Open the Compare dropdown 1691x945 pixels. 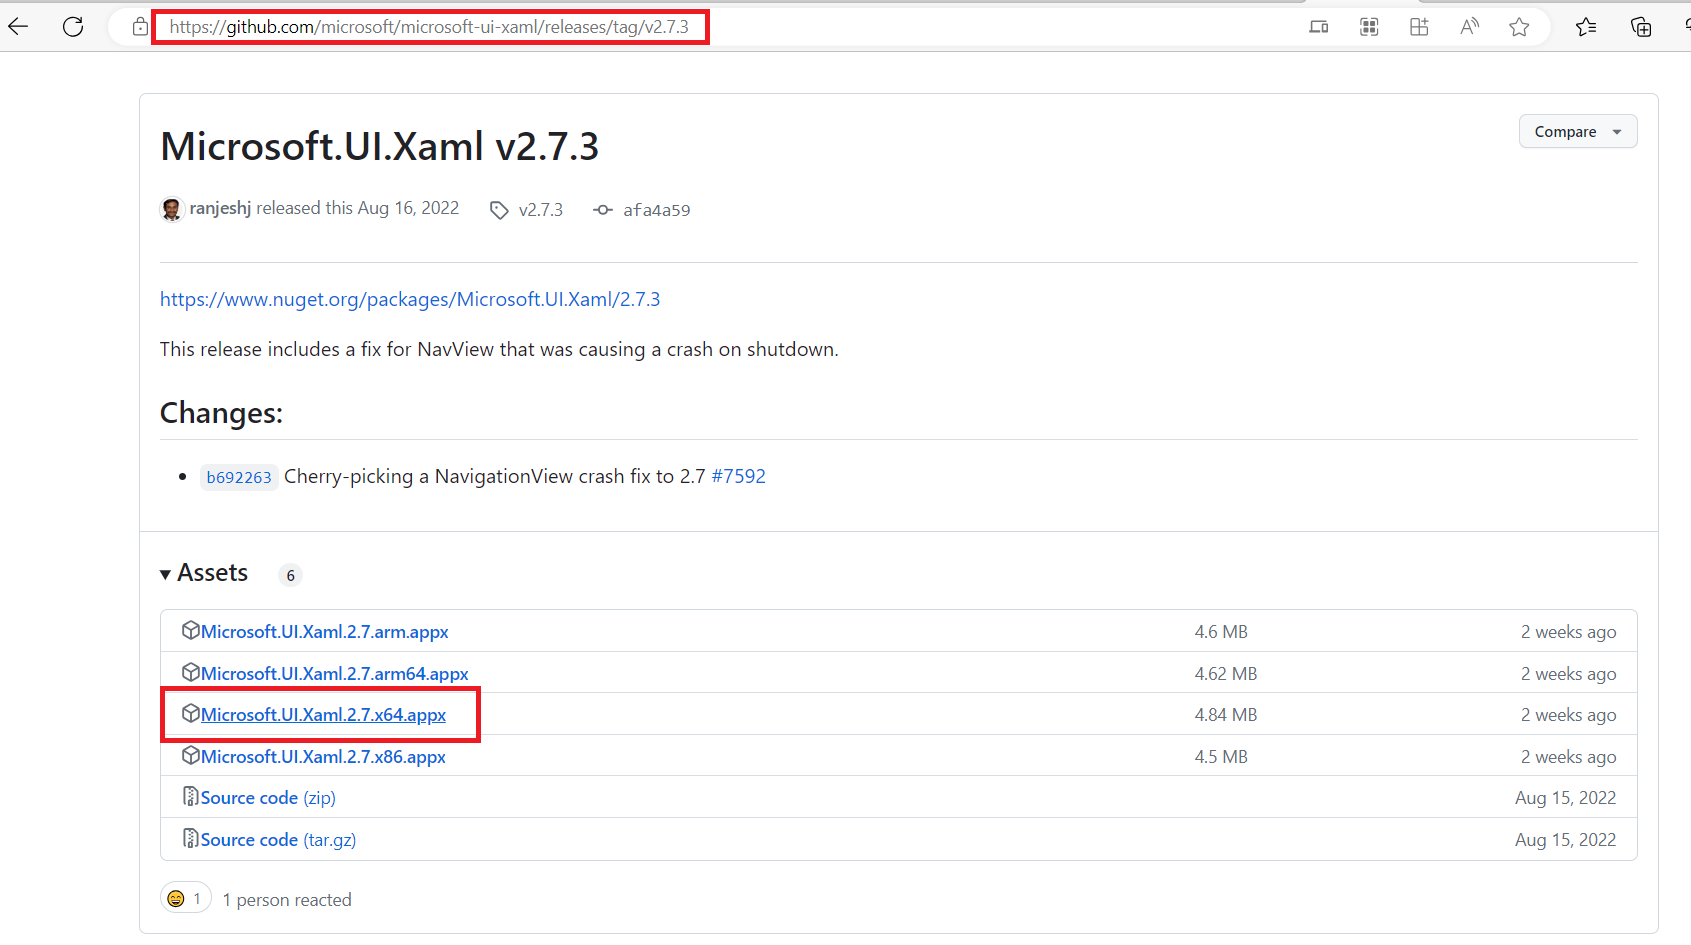[x=1577, y=132]
